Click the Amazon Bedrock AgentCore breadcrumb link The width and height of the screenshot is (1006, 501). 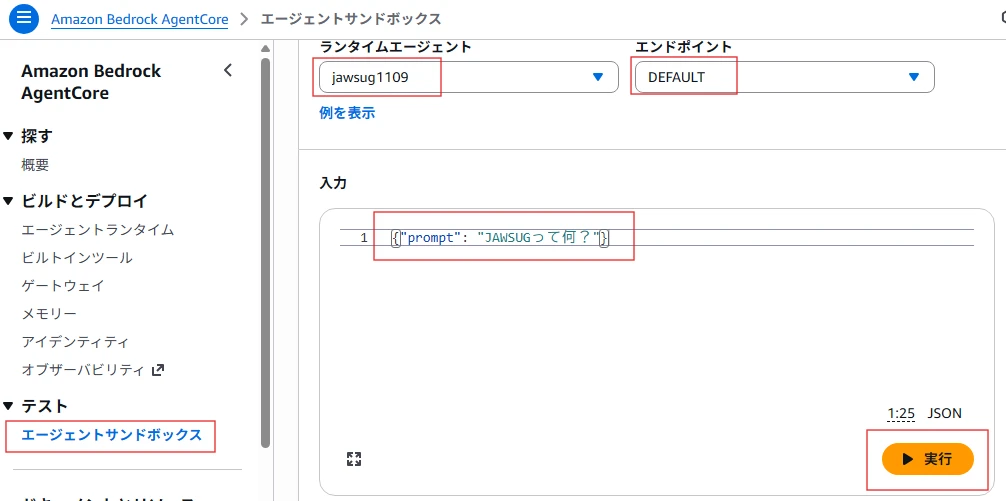pos(139,19)
